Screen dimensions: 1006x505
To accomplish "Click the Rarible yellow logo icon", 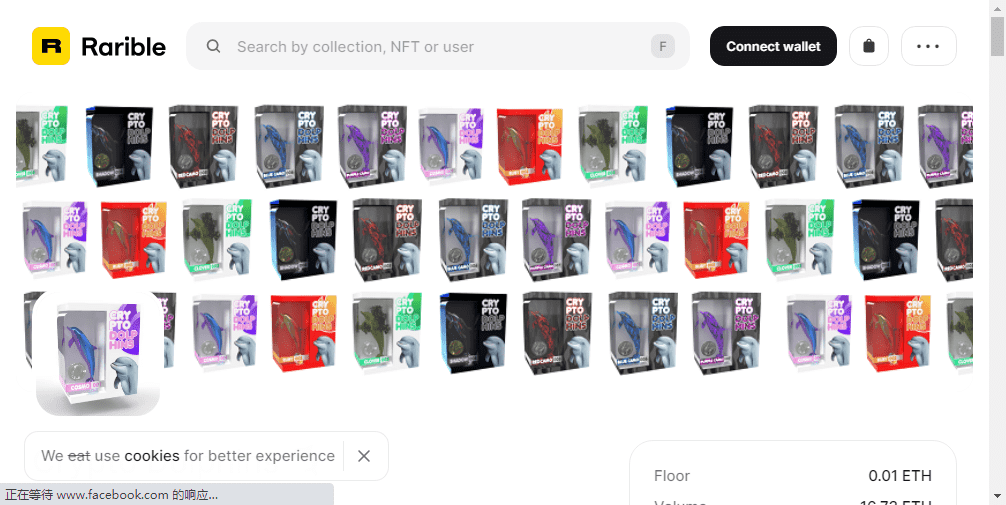I will 50,46.
